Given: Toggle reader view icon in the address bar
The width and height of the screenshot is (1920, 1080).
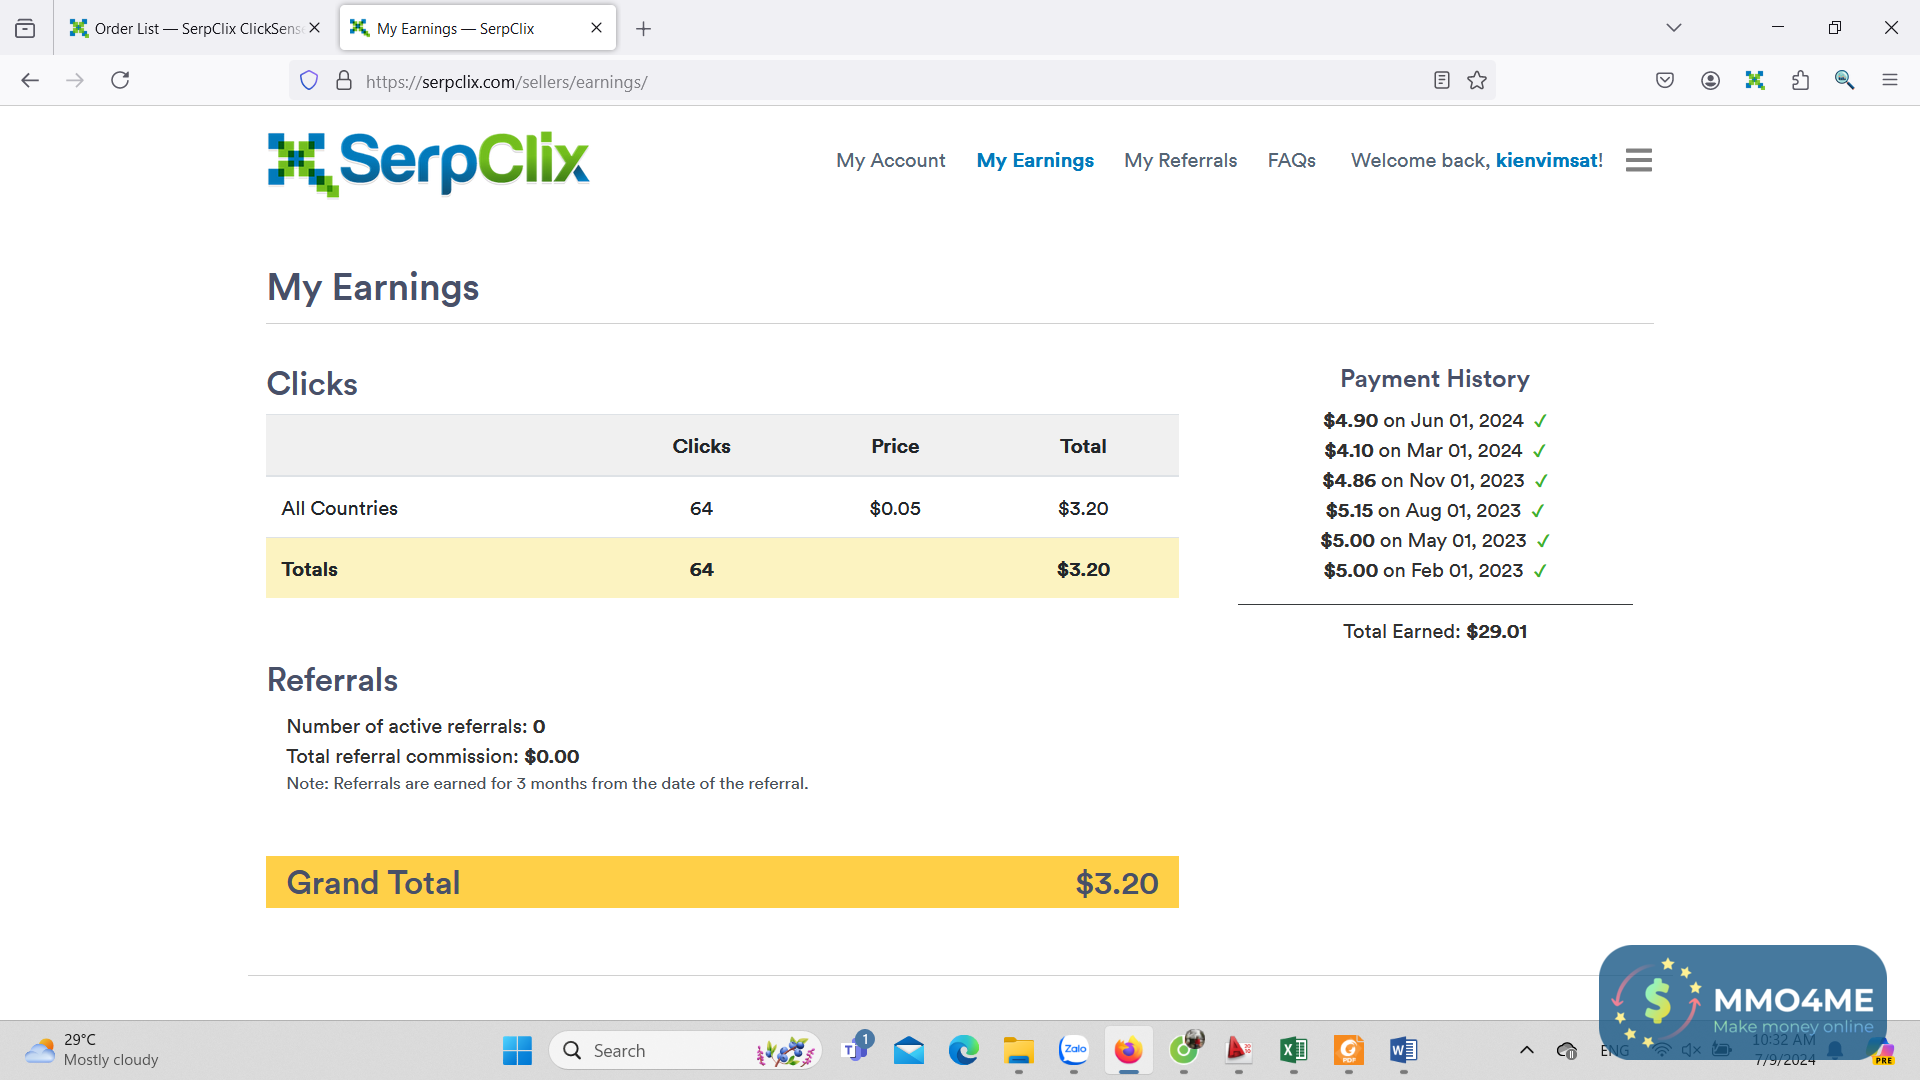Looking at the screenshot, I should tap(1441, 81).
